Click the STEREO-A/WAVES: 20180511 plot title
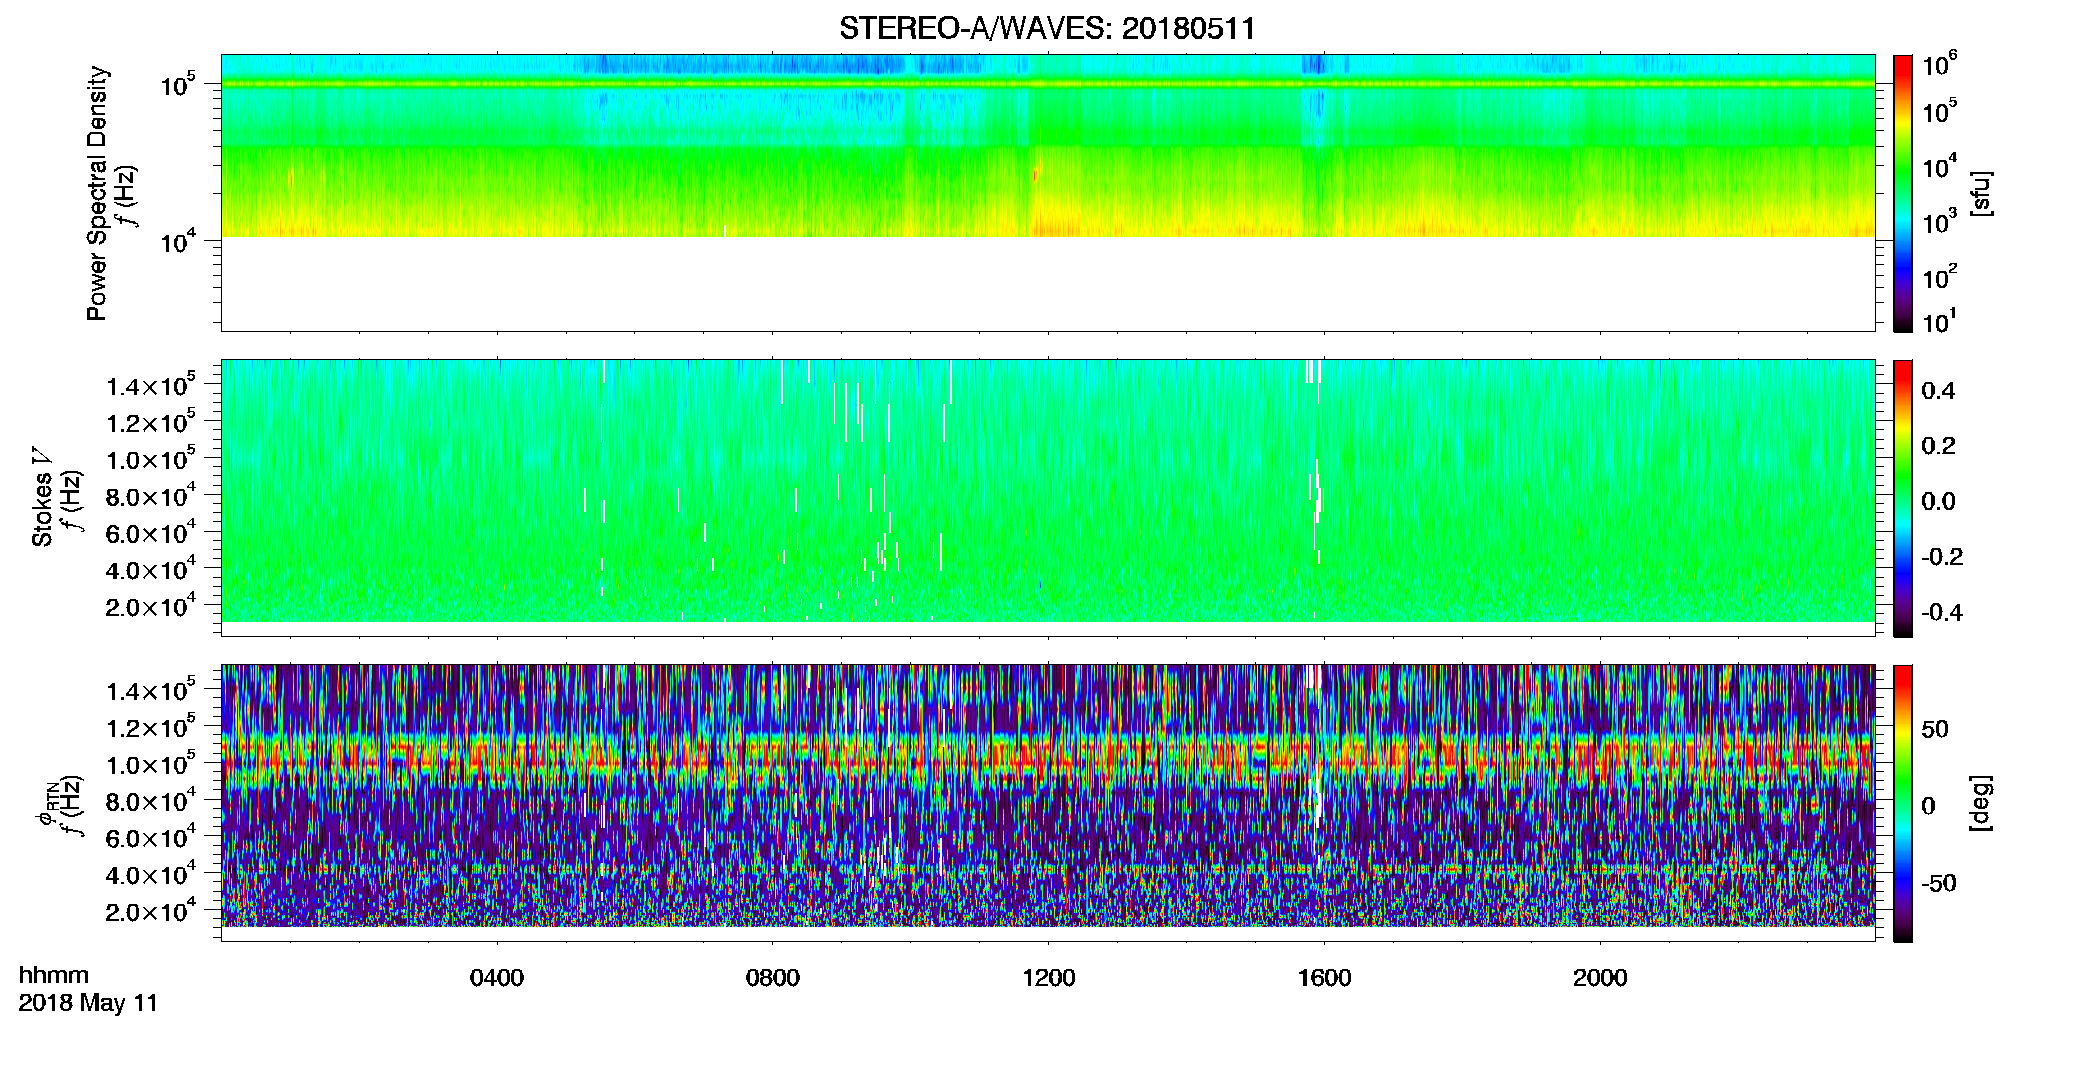Viewport: 2096px width, 1080px height. (x=1047, y=29)
